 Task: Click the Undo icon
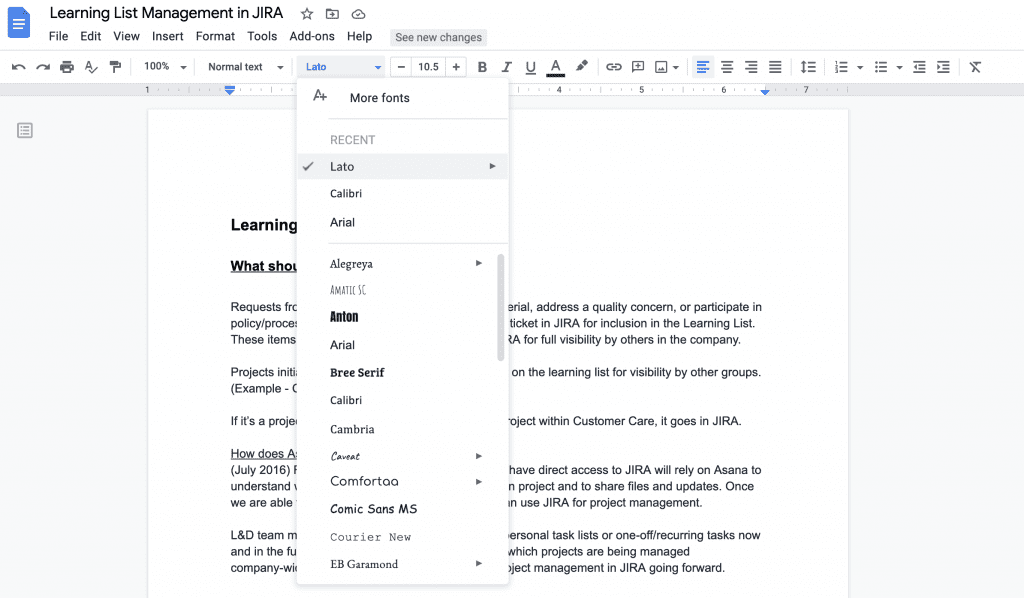coord(19,66)
